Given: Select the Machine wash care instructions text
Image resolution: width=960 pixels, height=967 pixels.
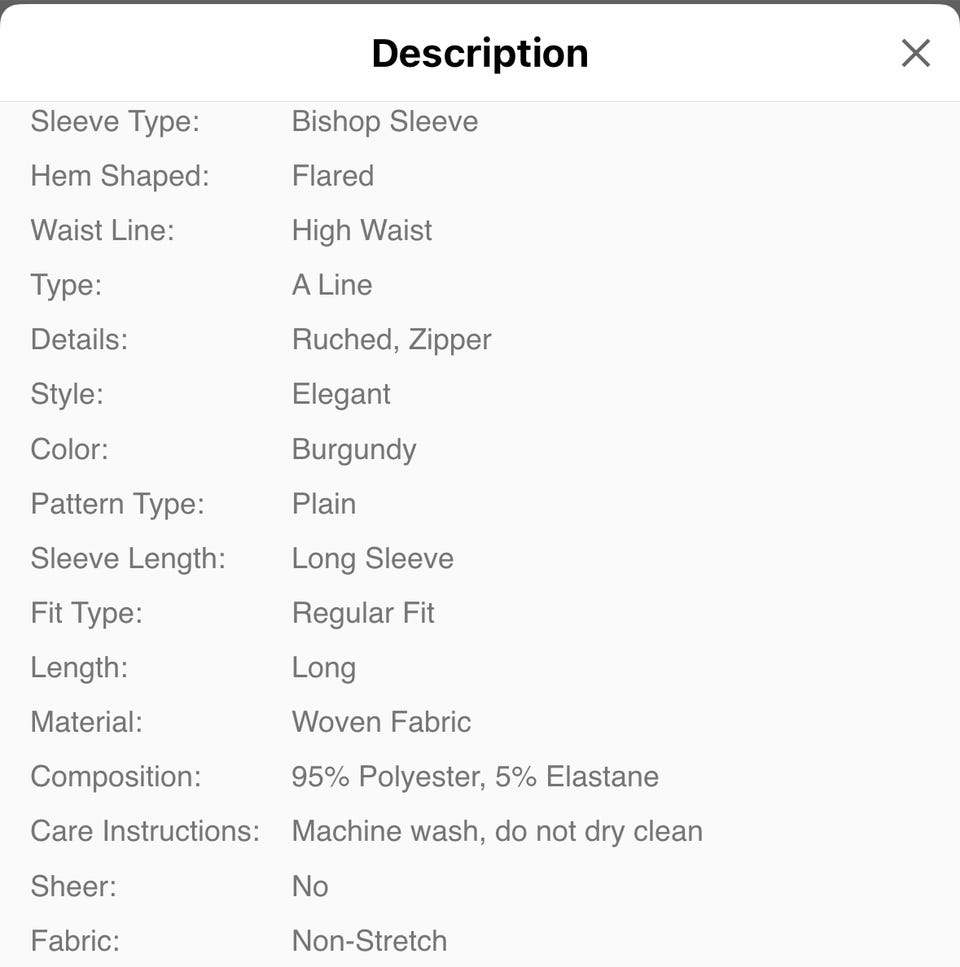Looking at the screenshot, I should [497, 831].
